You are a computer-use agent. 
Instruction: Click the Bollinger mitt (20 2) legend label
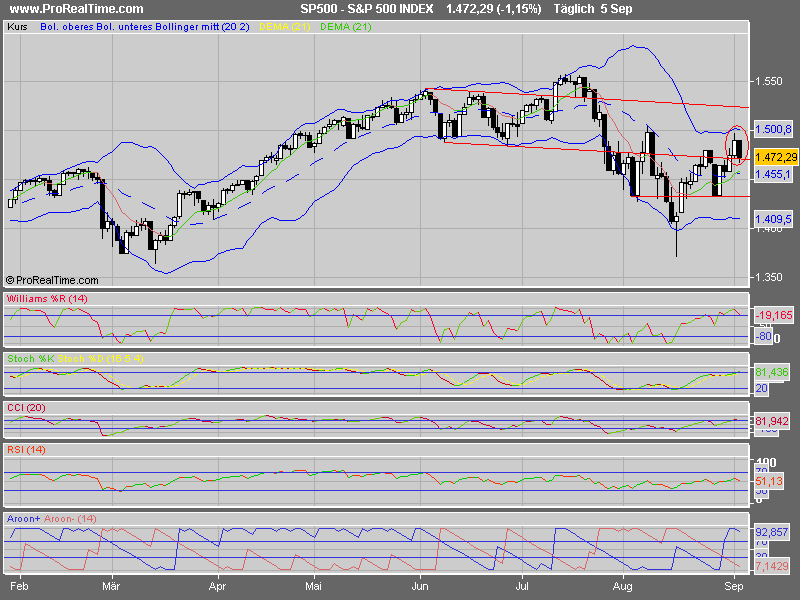click(x=202, y=27)
